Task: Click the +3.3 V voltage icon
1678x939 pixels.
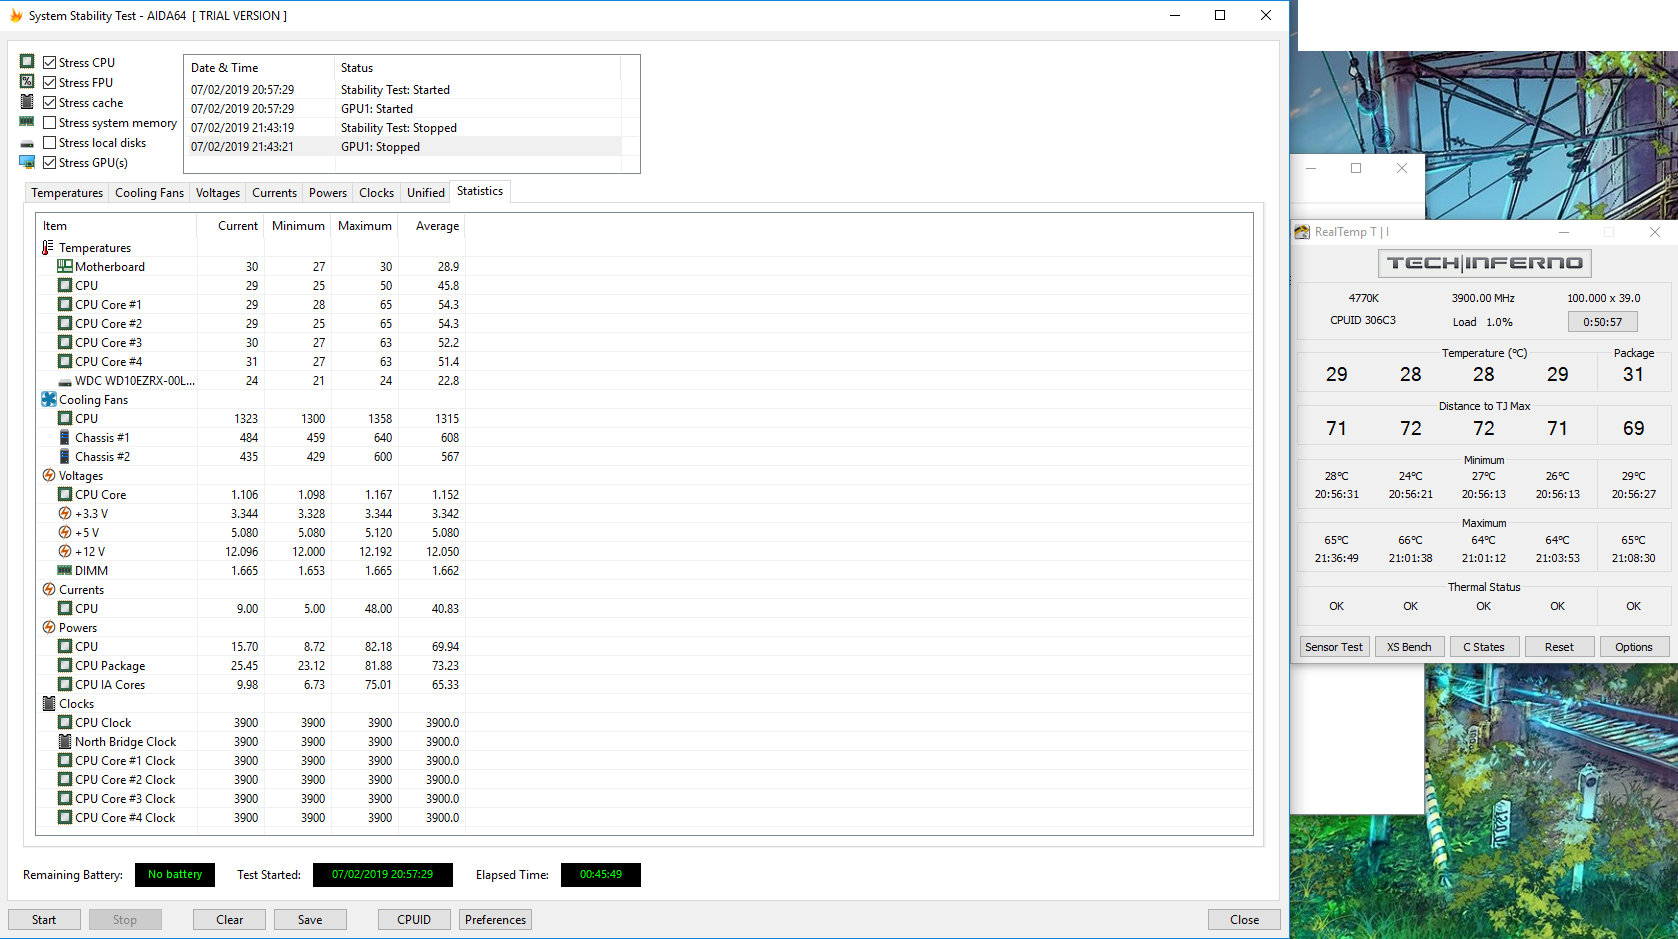Action: [x=65, y=513]
